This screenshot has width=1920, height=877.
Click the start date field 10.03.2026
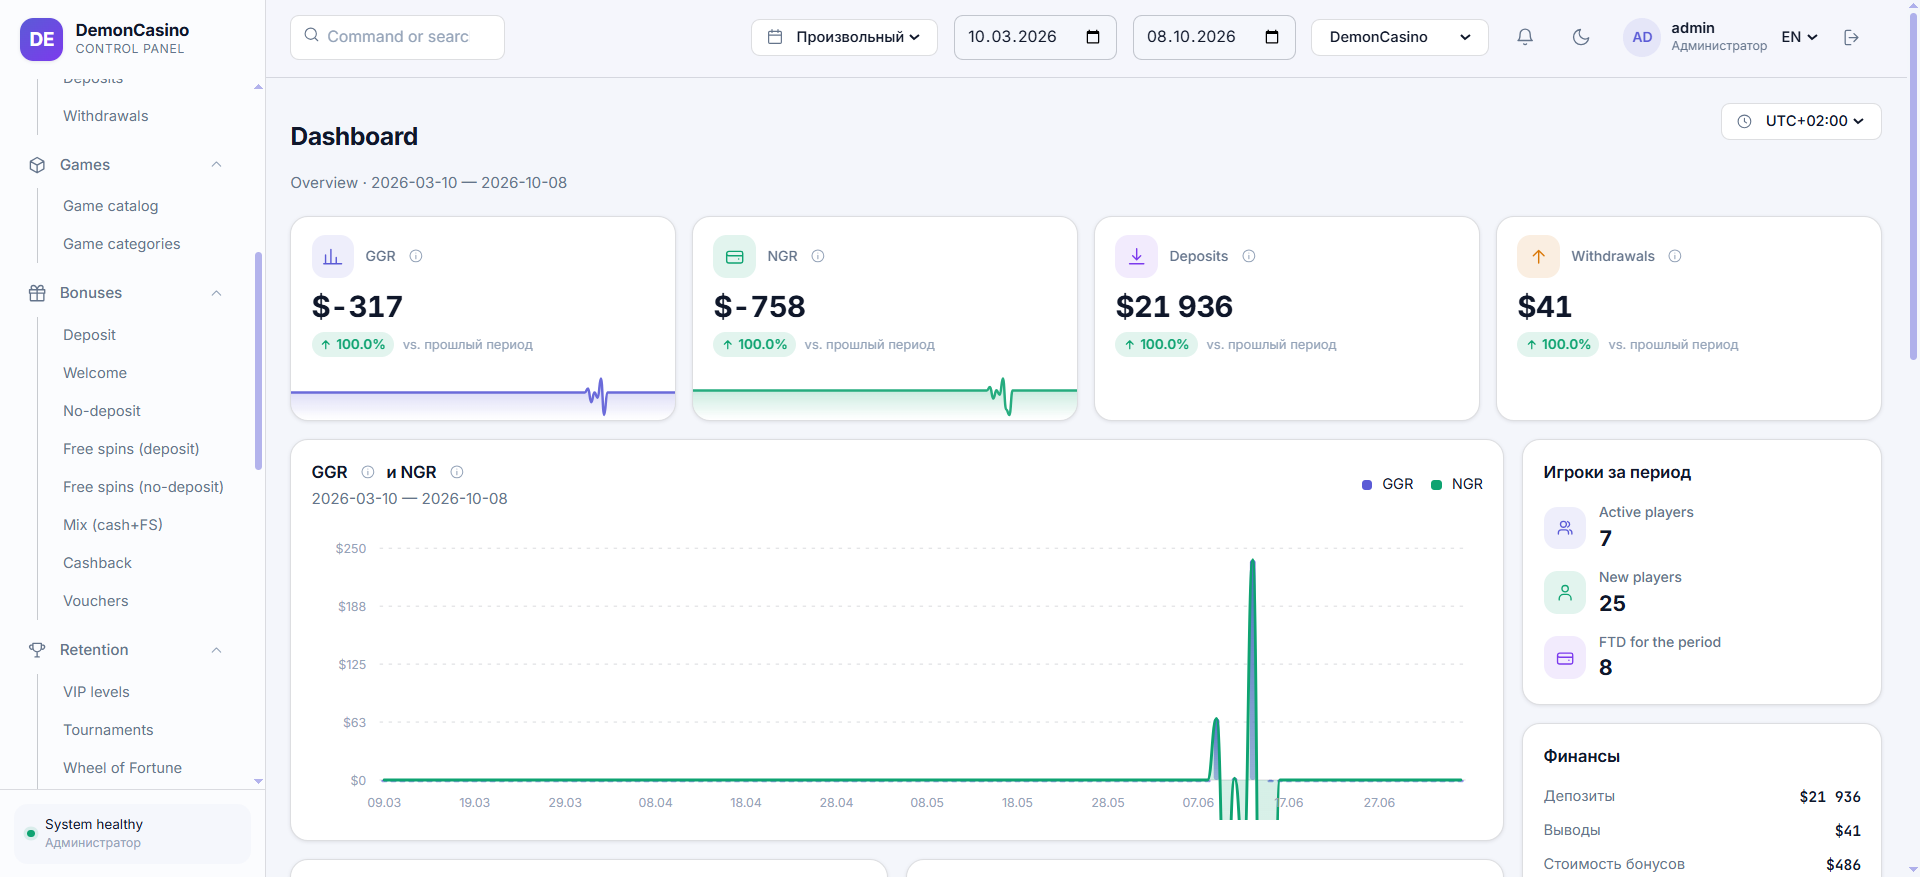tap(1035, 37)
